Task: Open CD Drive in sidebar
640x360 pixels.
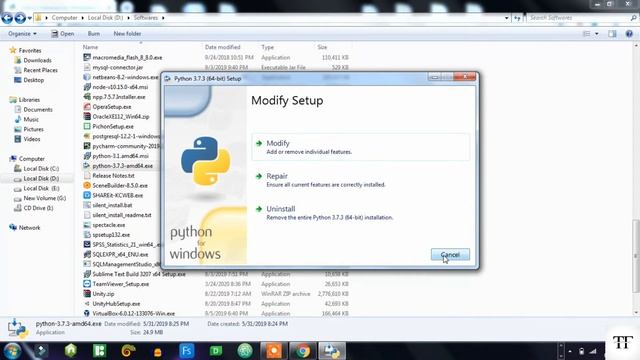Action: [x=38, y=208]
